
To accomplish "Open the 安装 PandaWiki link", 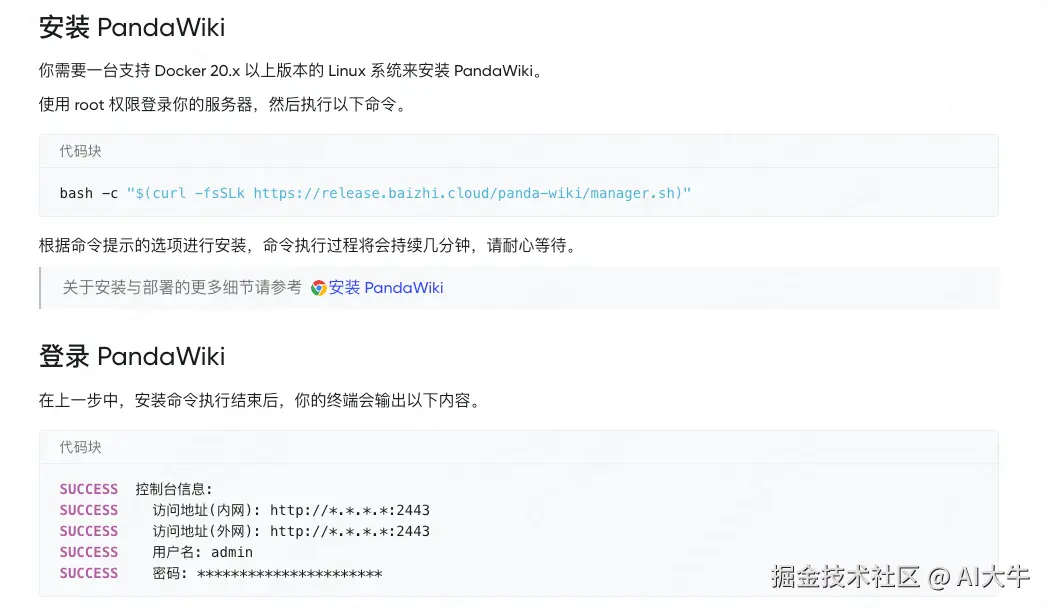I will (386, 288).
